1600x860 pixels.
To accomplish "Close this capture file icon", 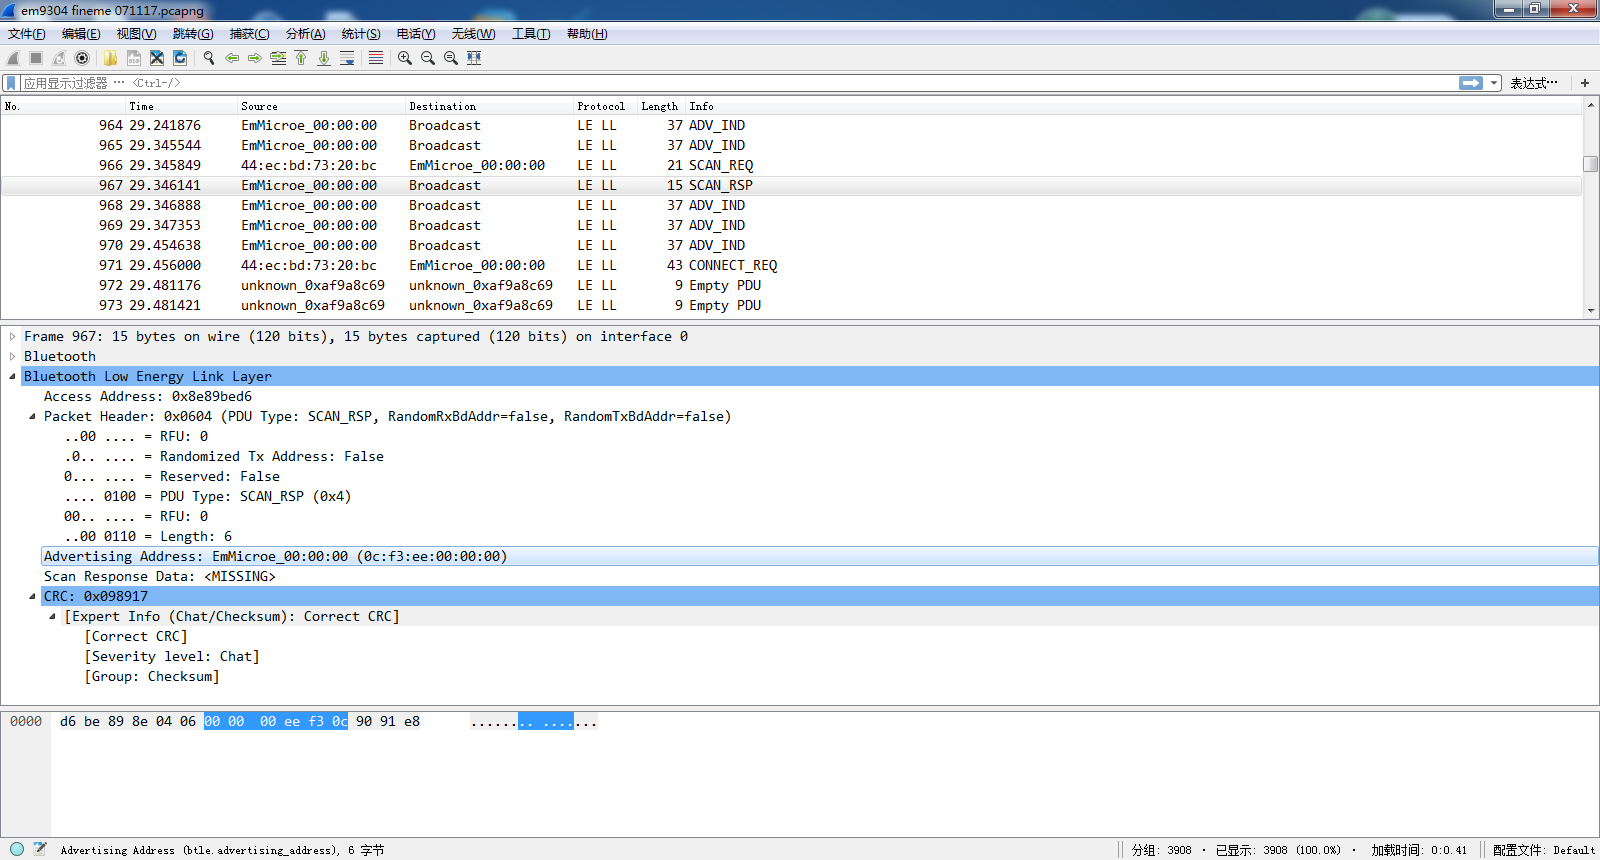I will [156, 58].
